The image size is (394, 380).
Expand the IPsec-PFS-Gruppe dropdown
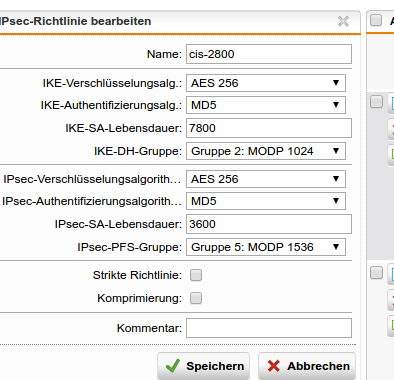click(266, 247)
